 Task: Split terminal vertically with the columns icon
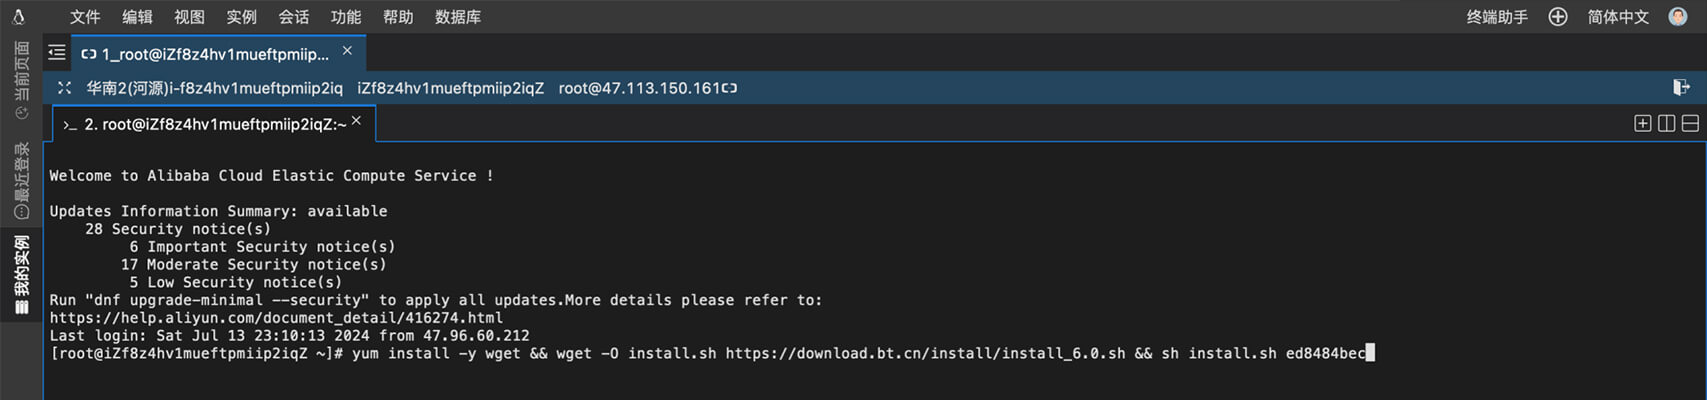1666,123
